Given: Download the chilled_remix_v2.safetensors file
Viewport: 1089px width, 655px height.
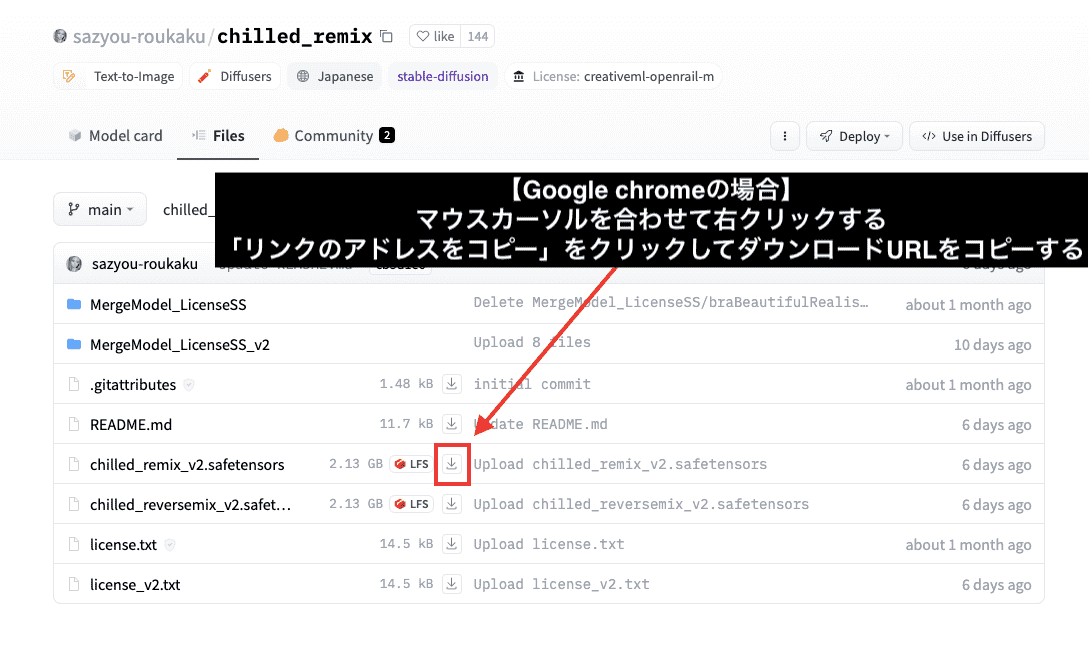Looking at the screenshot, I should [452, 464].
